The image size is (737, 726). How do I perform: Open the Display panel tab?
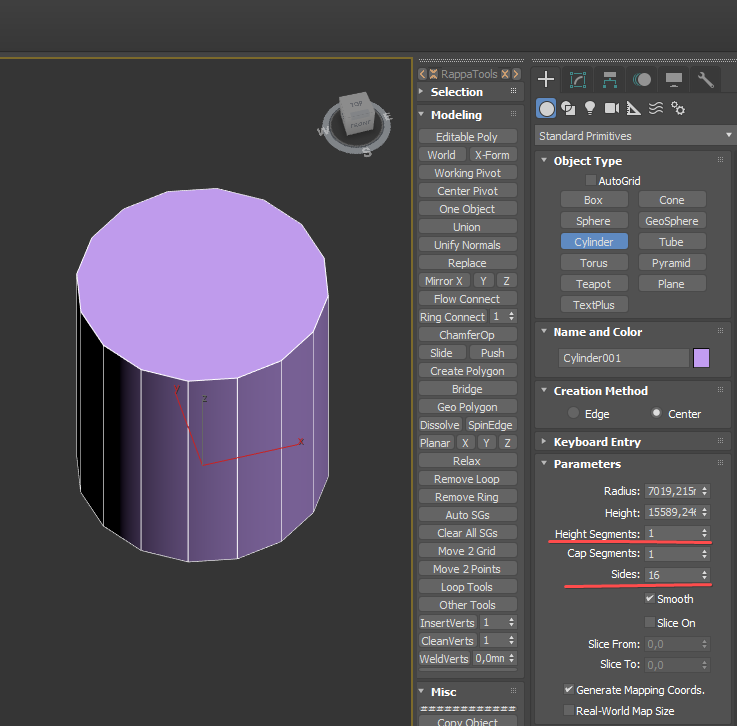(x=674, y=80)
